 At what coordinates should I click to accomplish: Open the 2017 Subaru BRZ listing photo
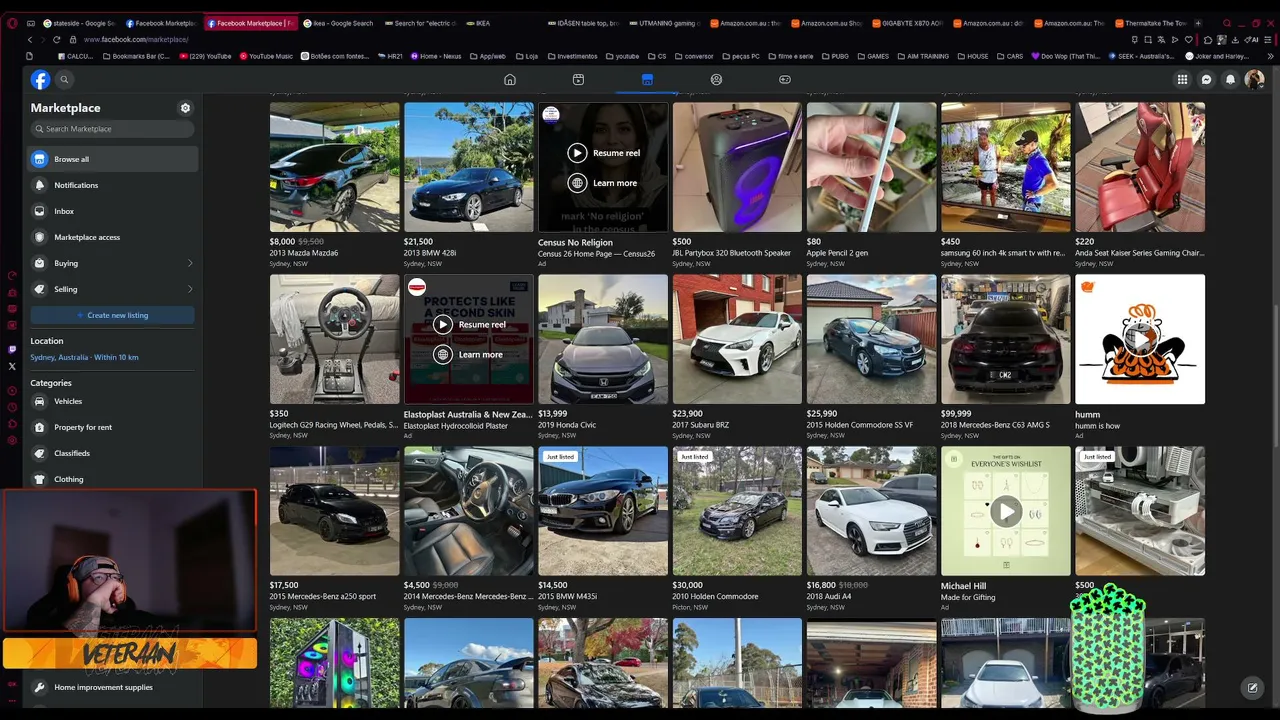pyautogui.click(x=737, y=339)
